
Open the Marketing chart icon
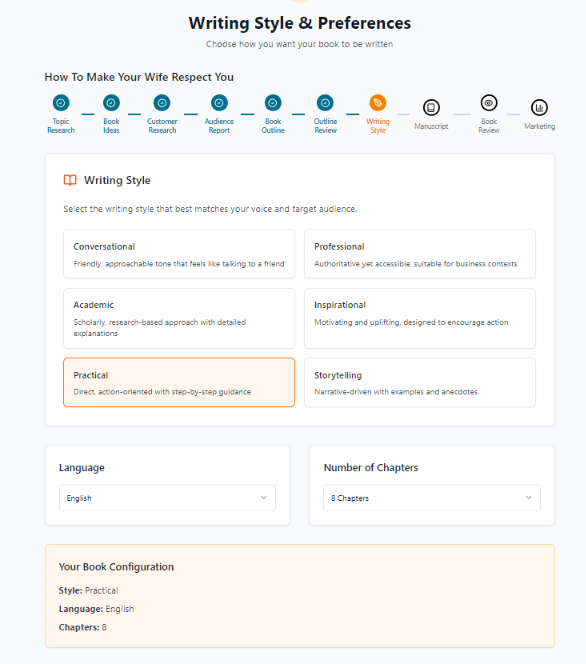coord(539,108)
